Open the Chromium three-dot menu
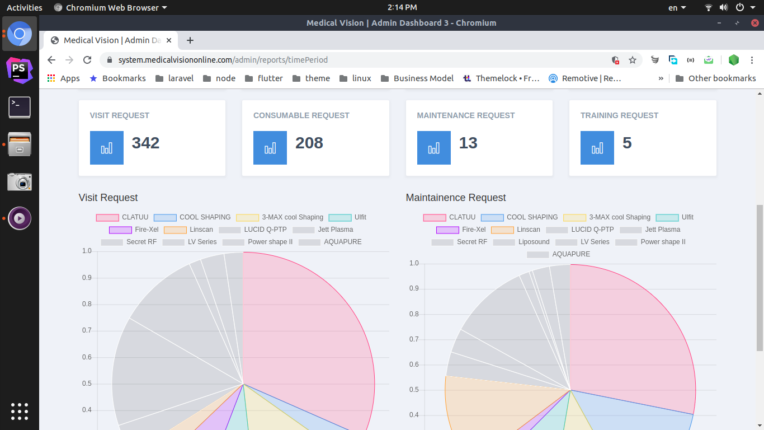This screenshot has height=430, width=764. [752, 60]
